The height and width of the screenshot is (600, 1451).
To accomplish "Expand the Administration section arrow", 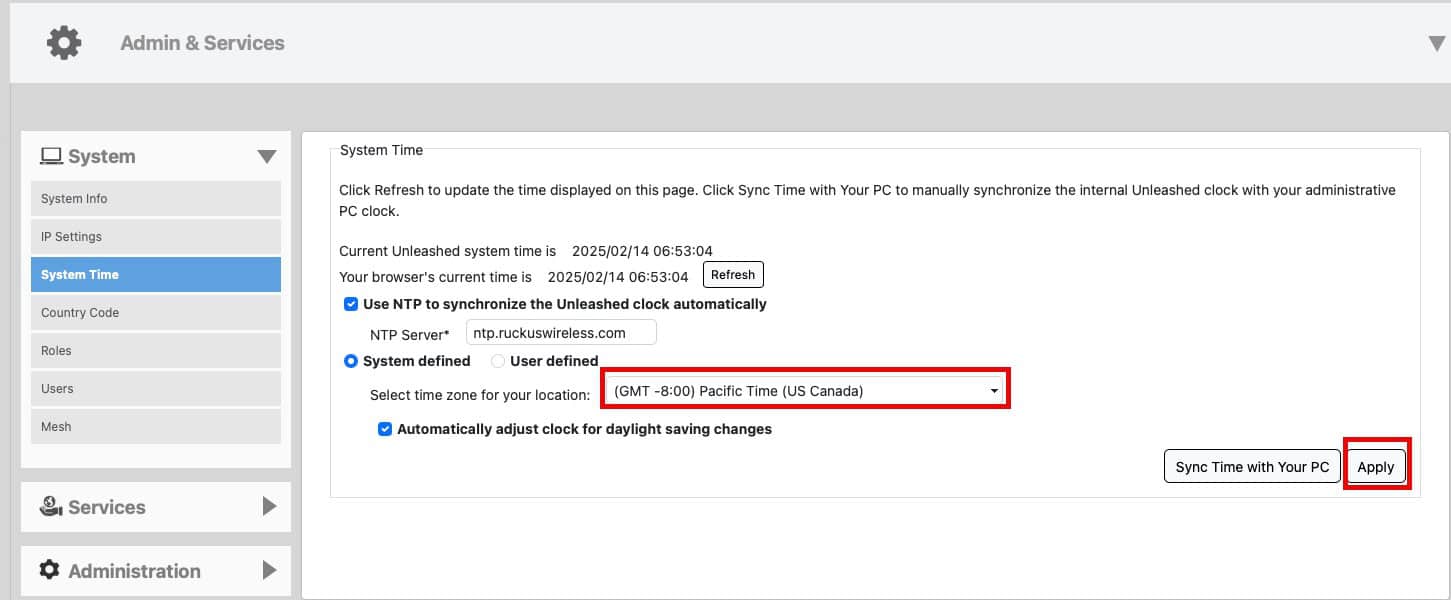I will [x=269, y=570].
